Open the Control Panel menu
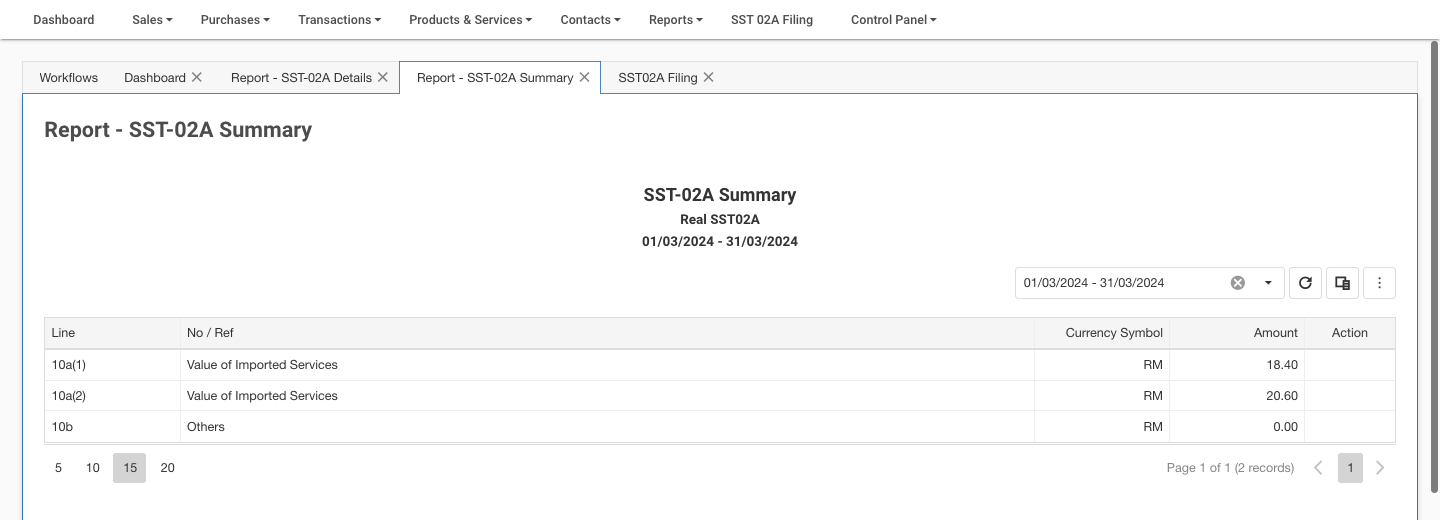 tap(893, 19)
